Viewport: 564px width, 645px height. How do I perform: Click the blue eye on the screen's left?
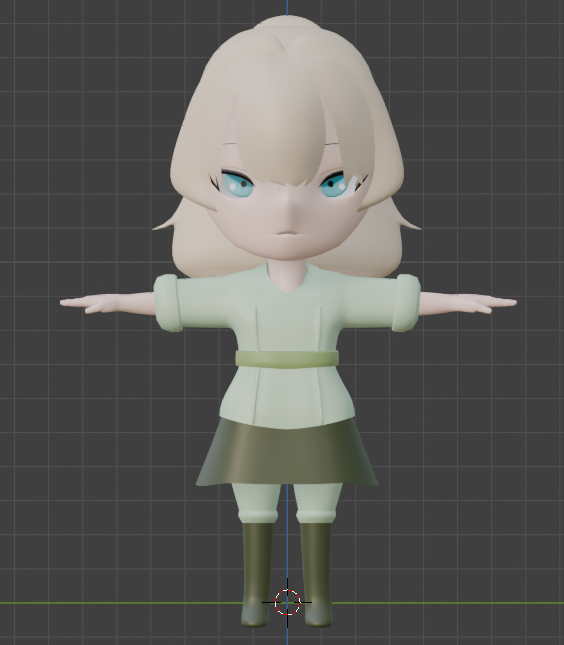point(237,185)
